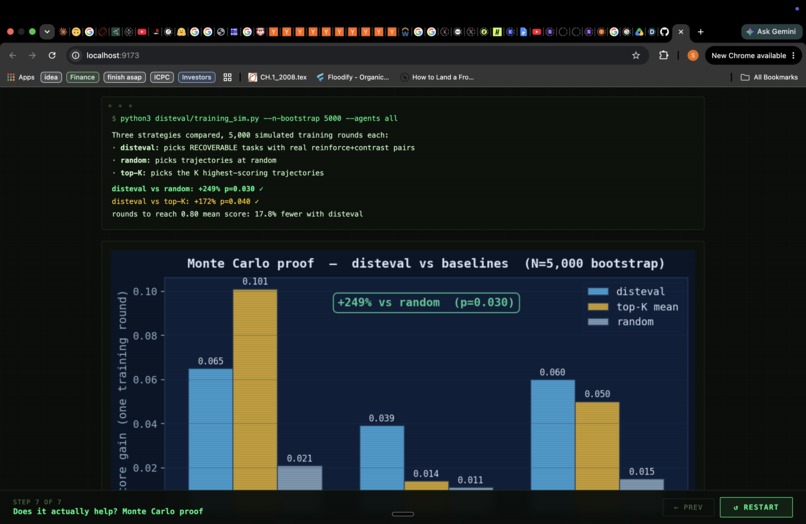The image size is (806, 524).
Task: Open the tab groups grid icon
Action: (227, 77)
